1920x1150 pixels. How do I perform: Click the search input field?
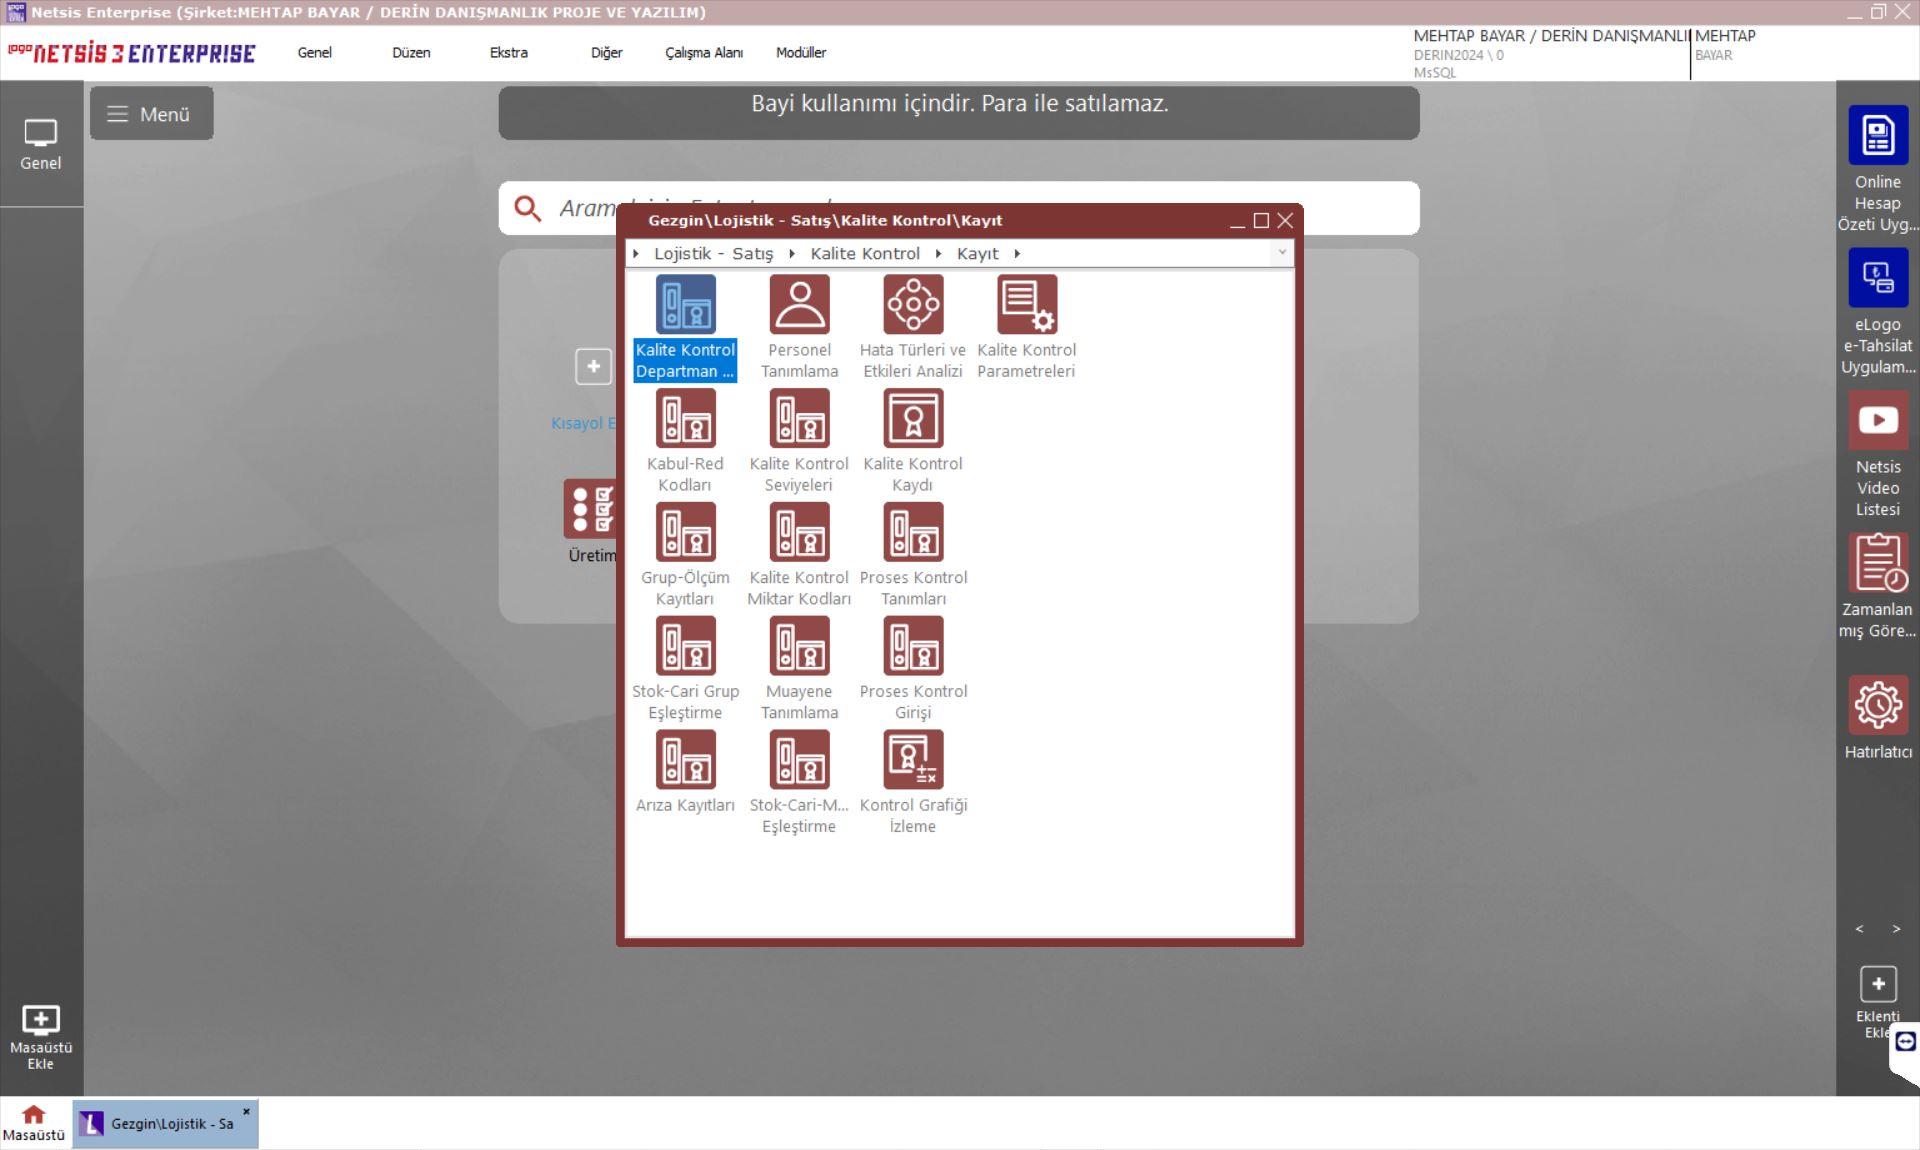[x=959, y=208]
